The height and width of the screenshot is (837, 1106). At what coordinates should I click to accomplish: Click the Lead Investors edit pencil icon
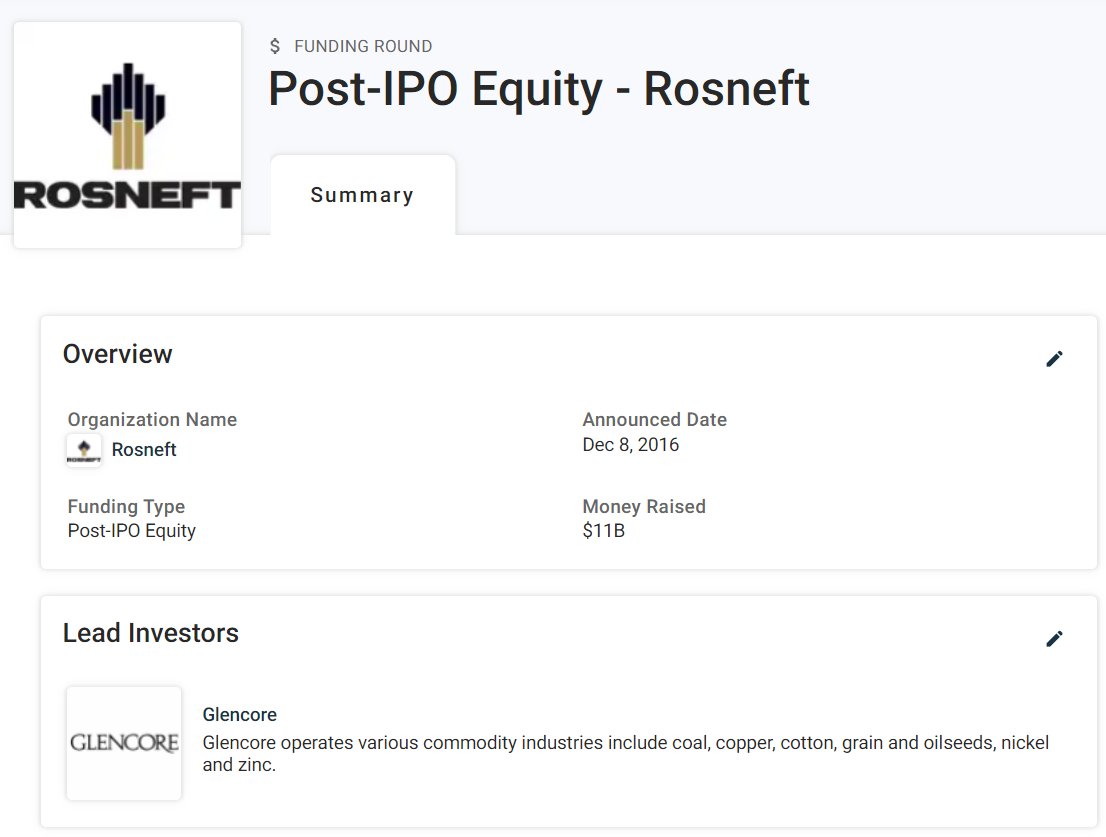click(x=1054, y=639)
